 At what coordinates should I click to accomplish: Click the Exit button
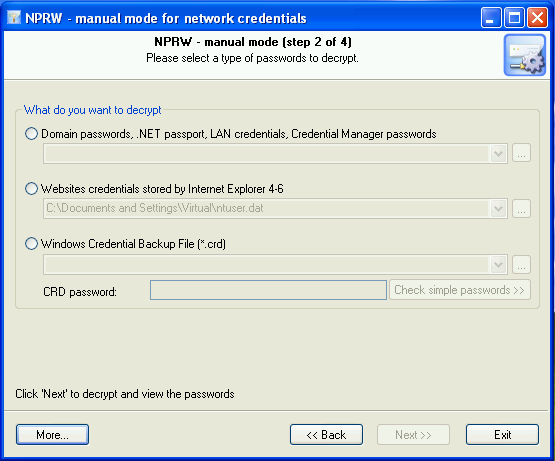point(502,434)
